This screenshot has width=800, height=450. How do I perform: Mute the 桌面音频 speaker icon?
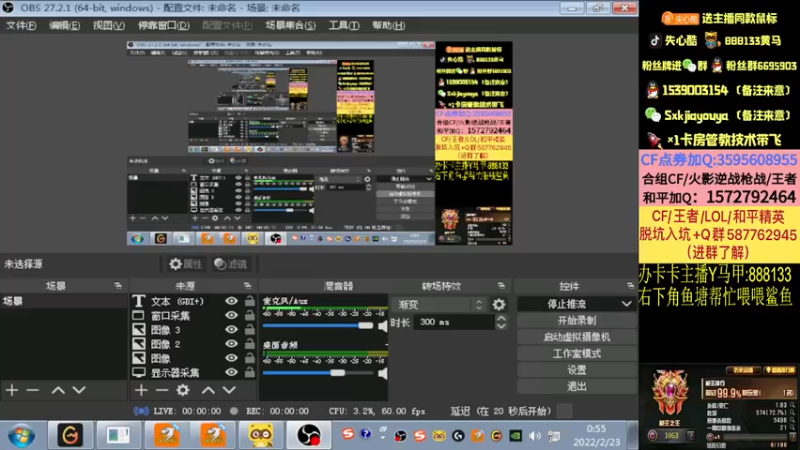[382, 373]
